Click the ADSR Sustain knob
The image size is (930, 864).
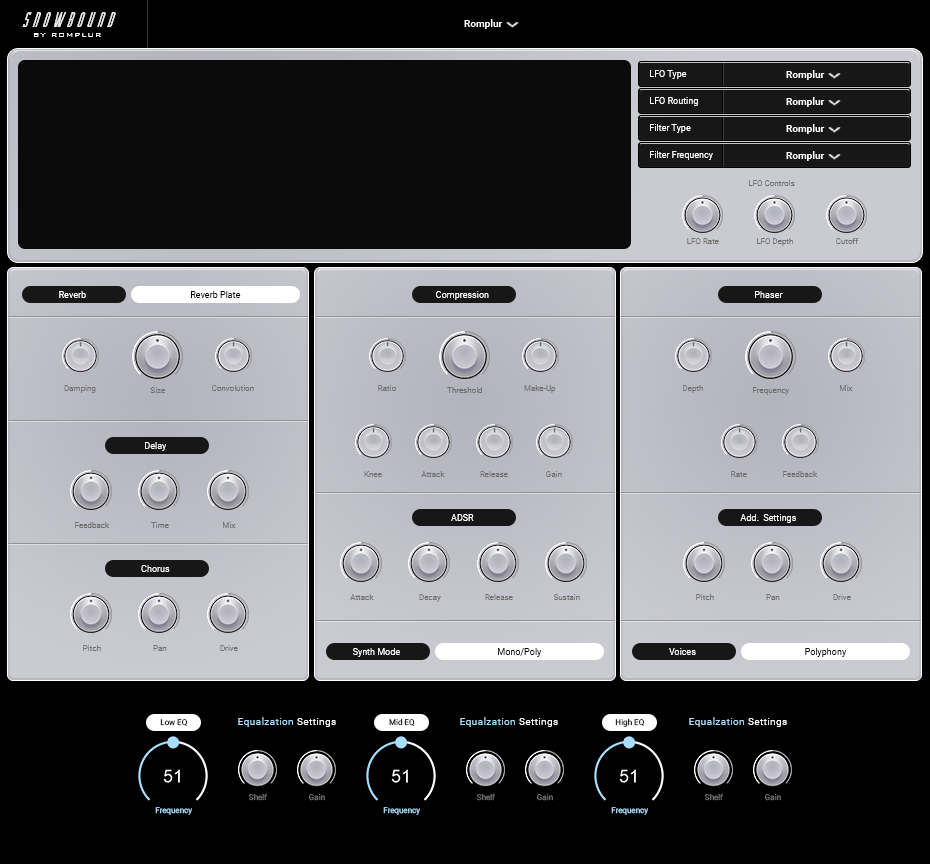coord(566,563)
